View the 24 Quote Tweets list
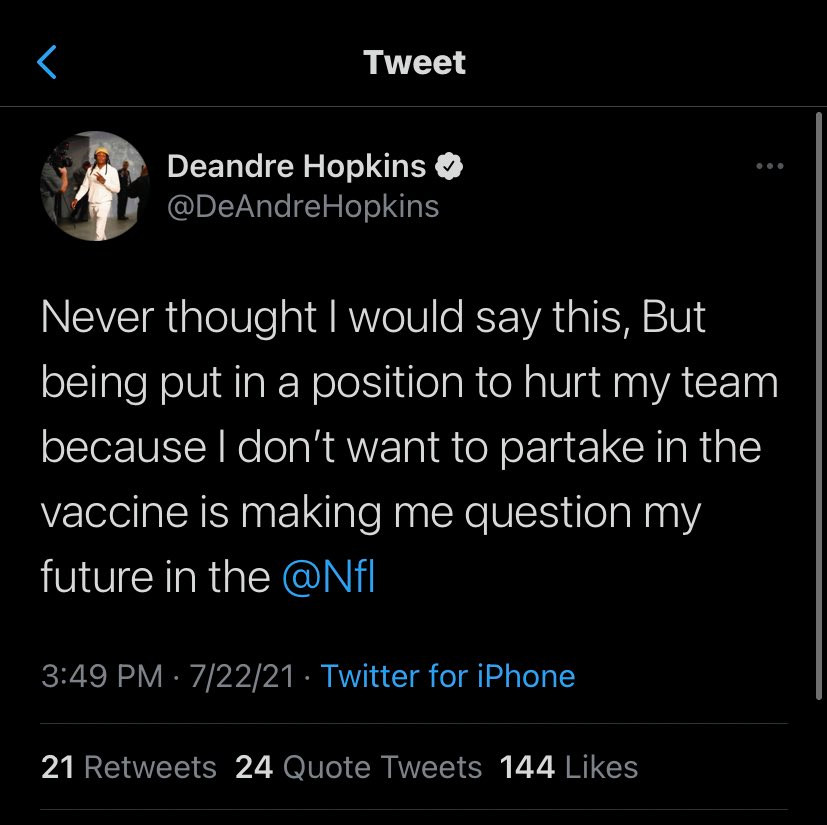The width and height of the screenshot is (827, 825). 358,767
